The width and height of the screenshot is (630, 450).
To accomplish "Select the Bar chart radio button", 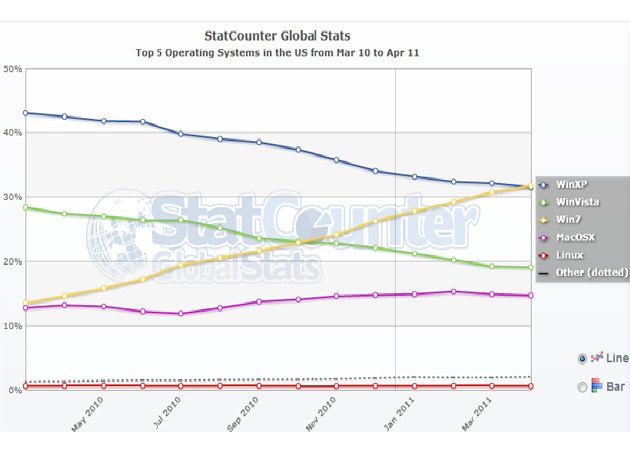I will 582,387.
